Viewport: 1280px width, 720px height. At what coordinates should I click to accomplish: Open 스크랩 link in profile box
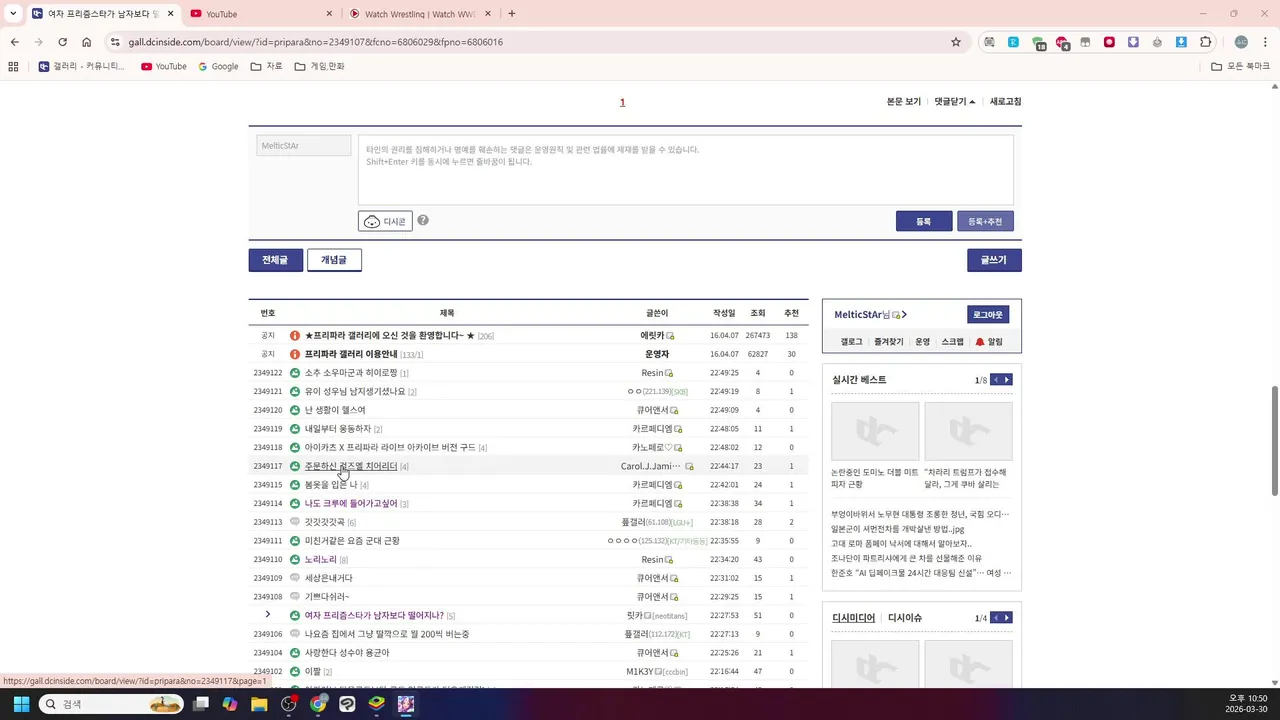coord(953,342)
